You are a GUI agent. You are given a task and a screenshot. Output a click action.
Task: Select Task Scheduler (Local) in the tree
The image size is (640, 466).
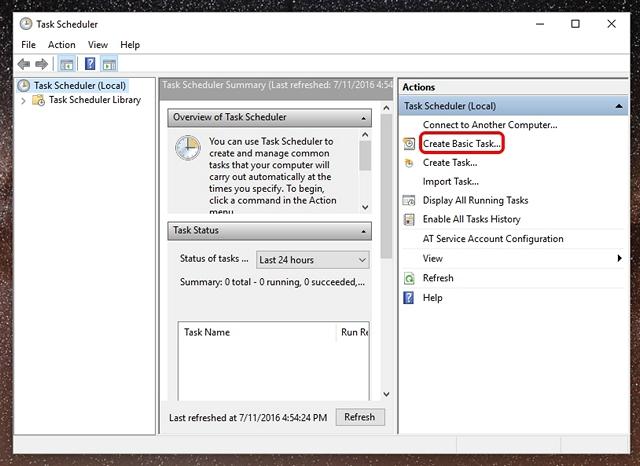80,86
